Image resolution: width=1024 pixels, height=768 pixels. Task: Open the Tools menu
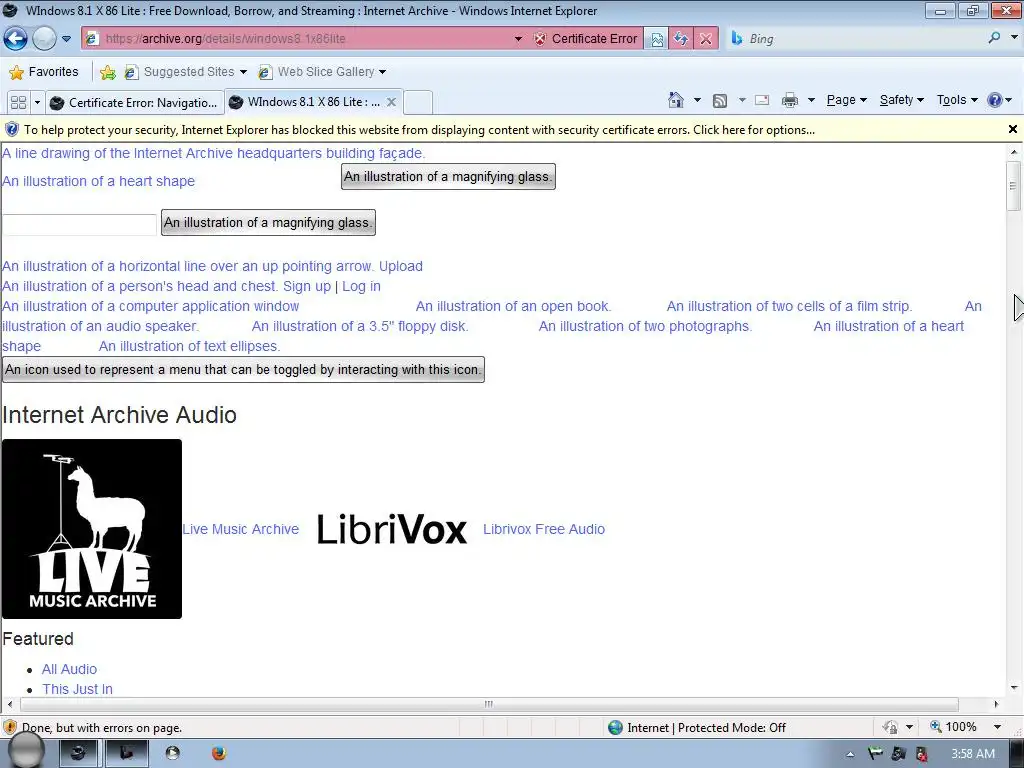[x=957, y=100]
